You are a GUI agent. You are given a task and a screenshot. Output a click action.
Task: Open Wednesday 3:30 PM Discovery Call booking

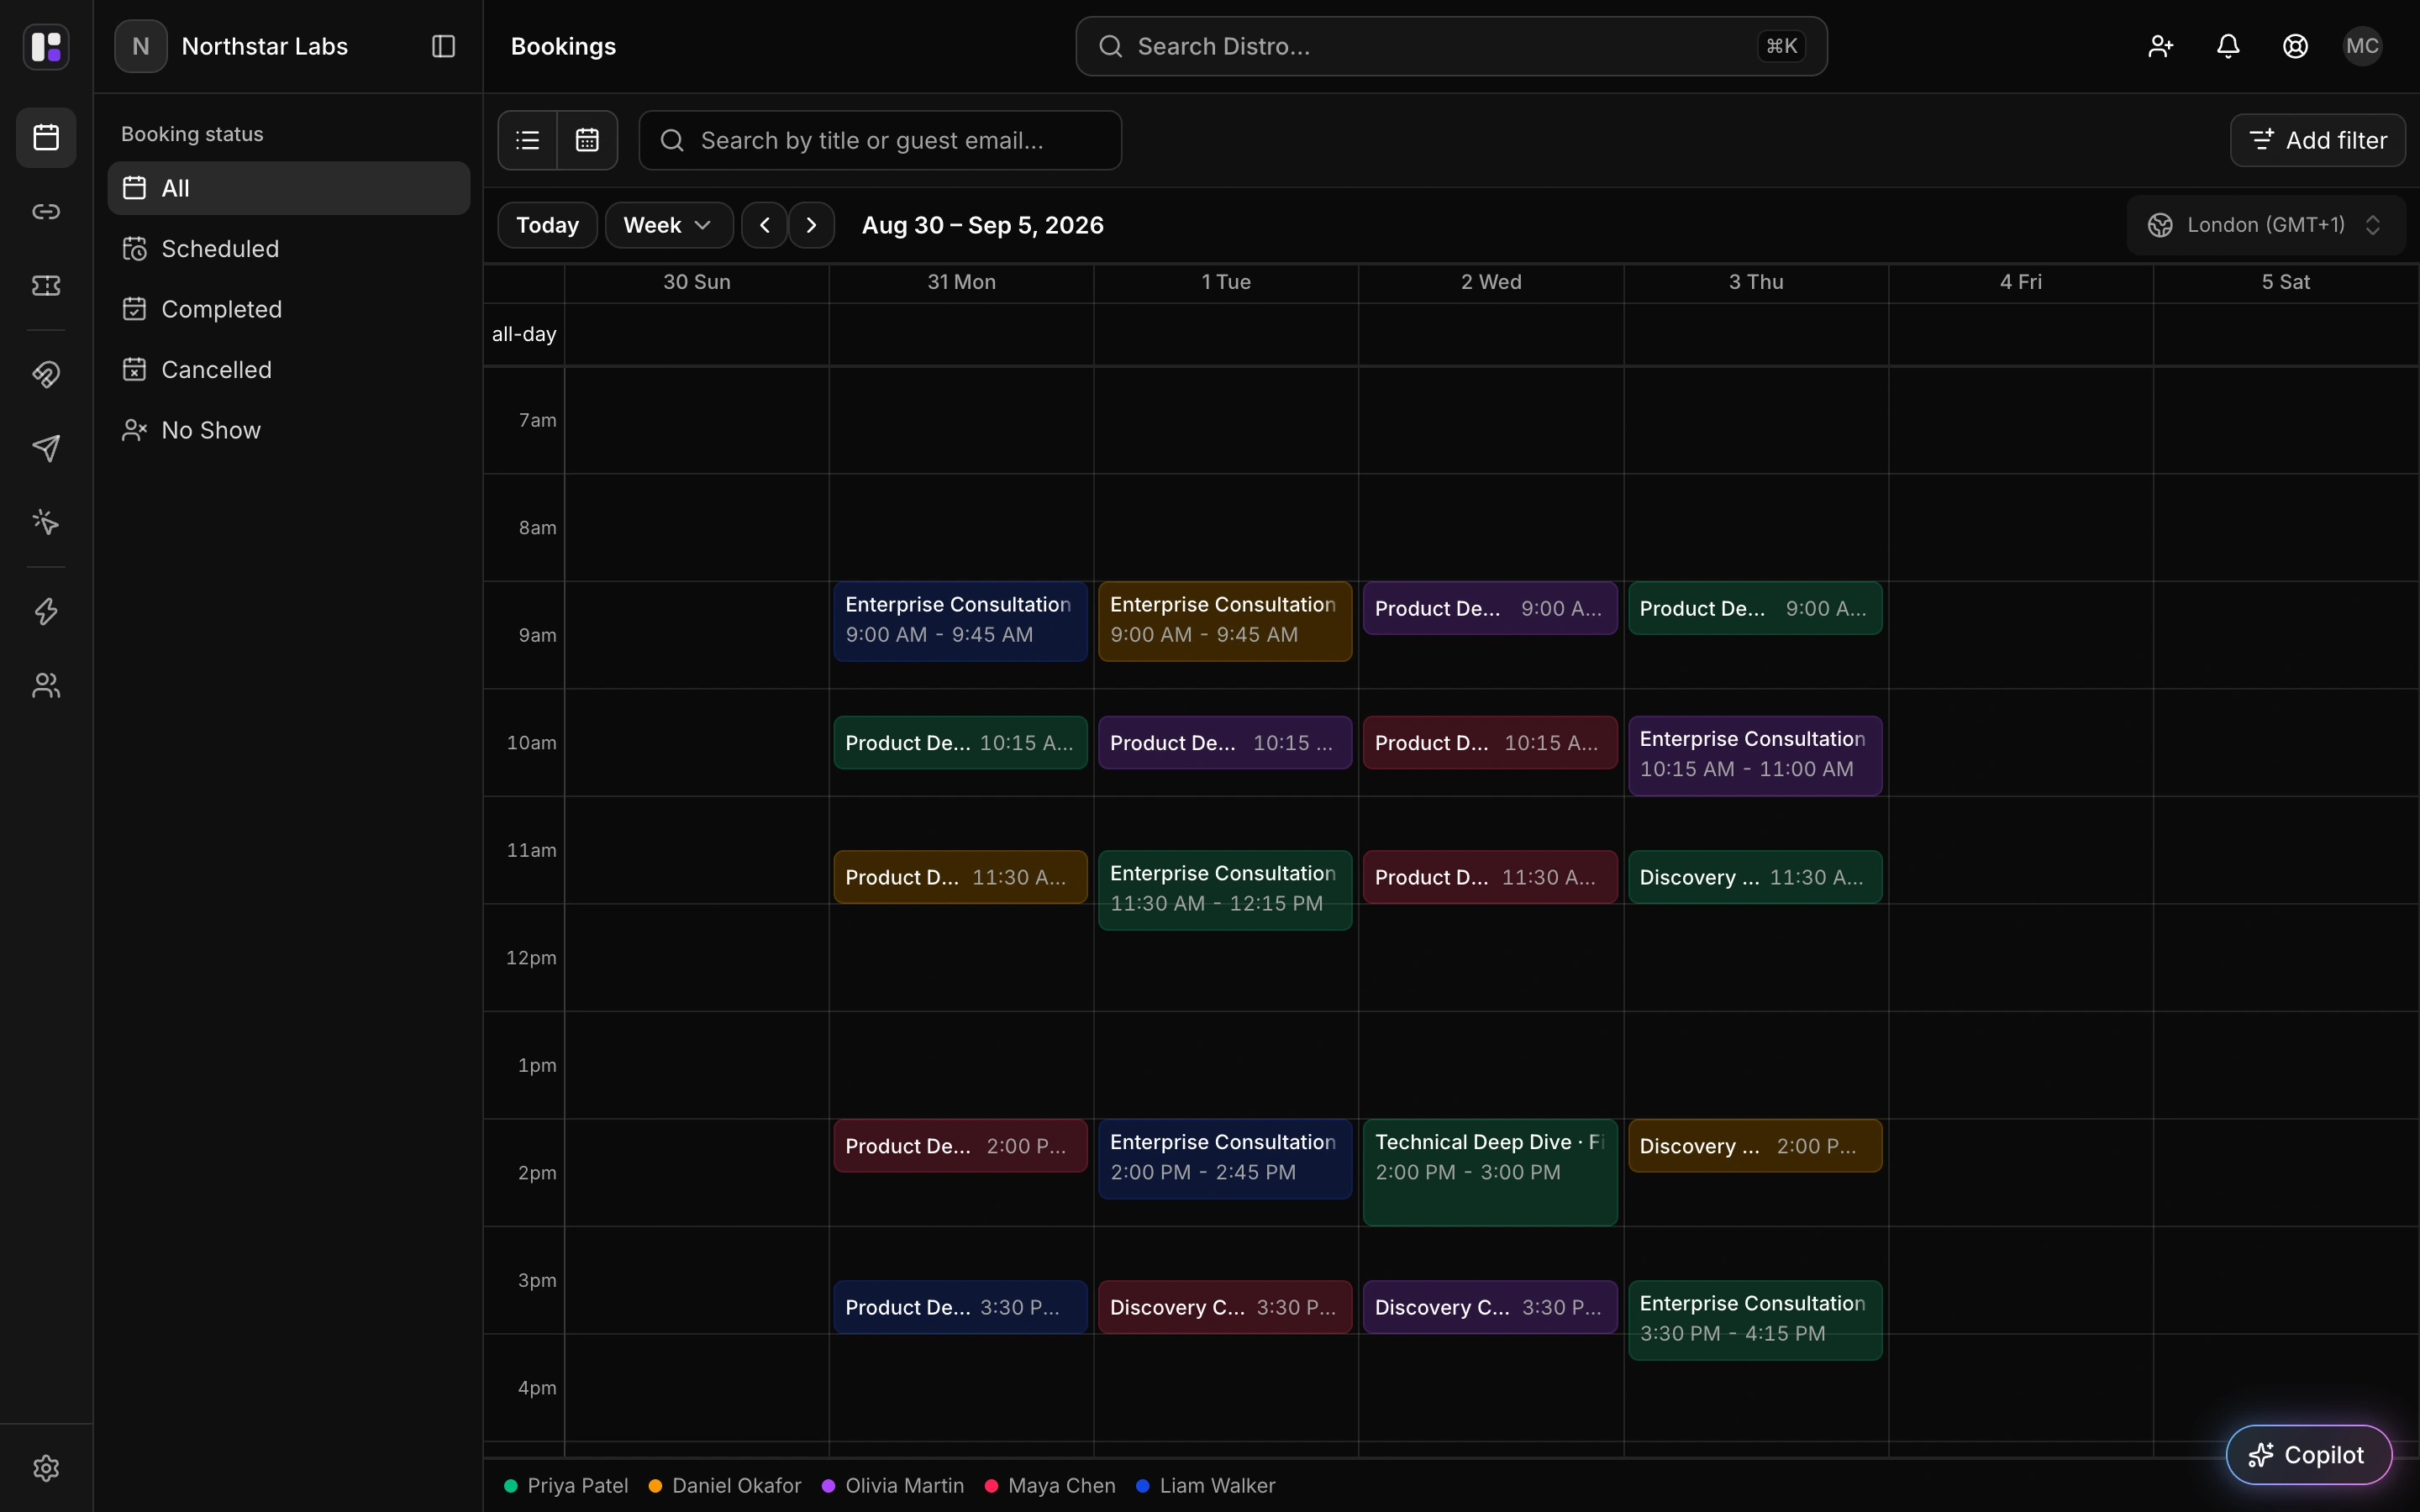1490,1307
